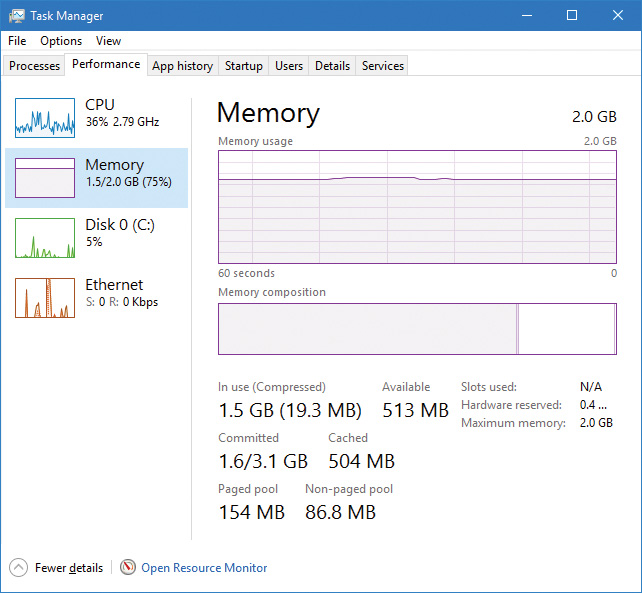Select the CPU usage graph thumbnail
Image resolution: width=642 pixels, height=593 pixels.
coord(45,118)
